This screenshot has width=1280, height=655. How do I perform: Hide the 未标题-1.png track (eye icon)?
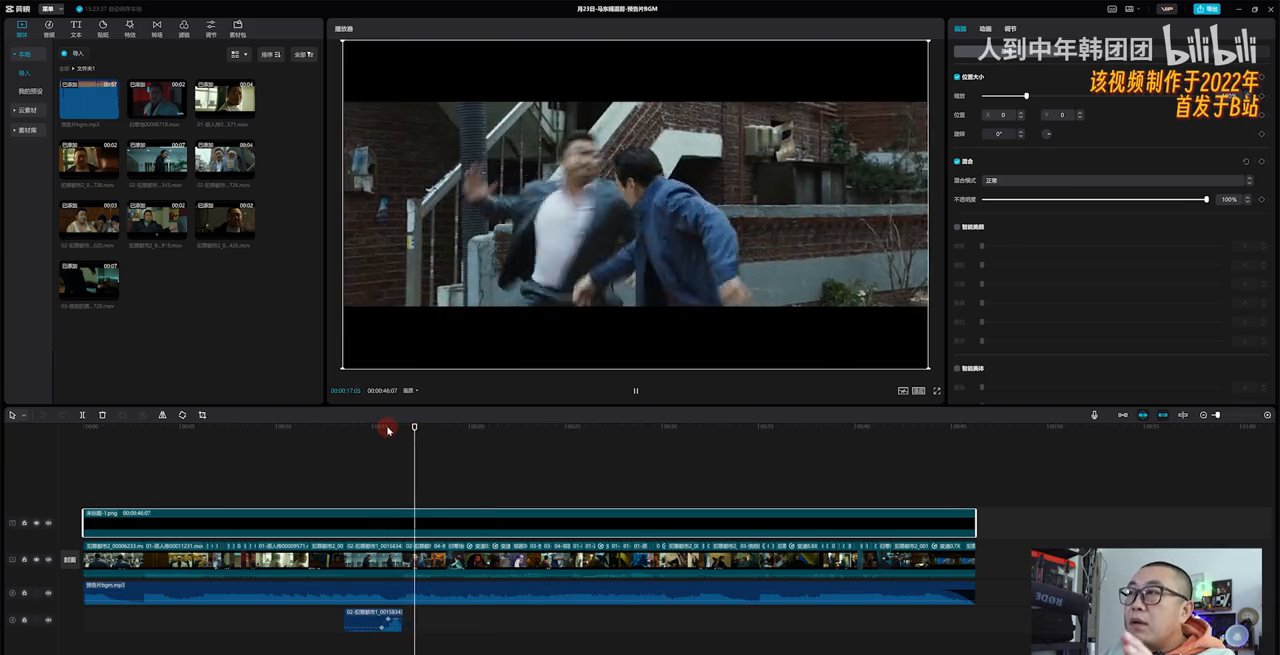[x=36, y=523]
